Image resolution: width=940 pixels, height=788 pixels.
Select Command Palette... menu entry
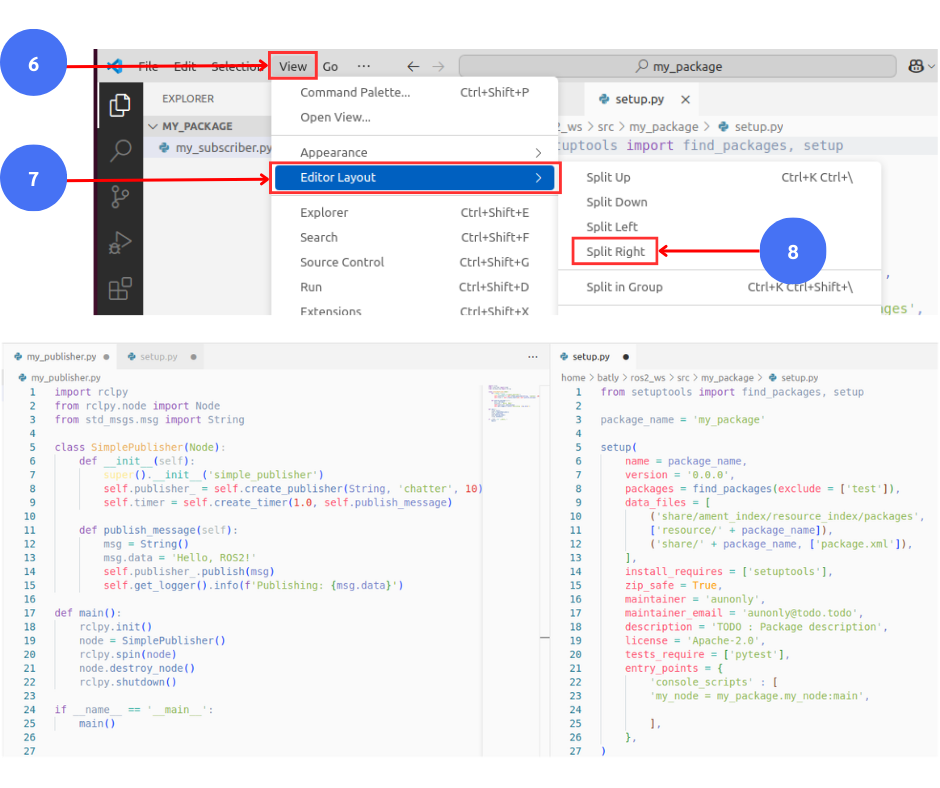pos(355,92)
